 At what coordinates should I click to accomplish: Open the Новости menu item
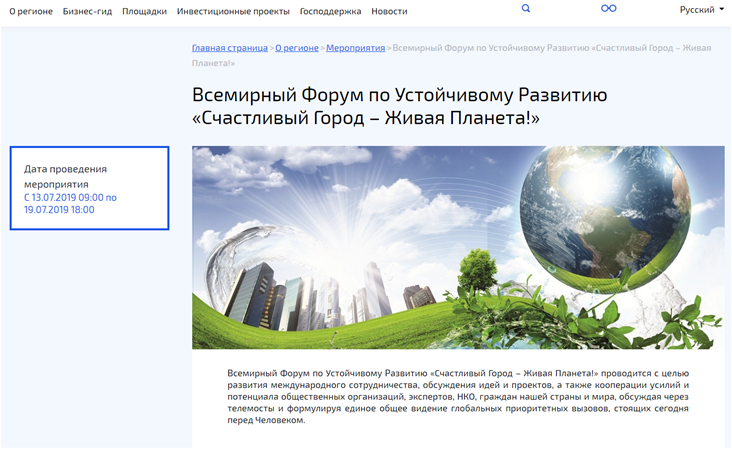point(389,11)
